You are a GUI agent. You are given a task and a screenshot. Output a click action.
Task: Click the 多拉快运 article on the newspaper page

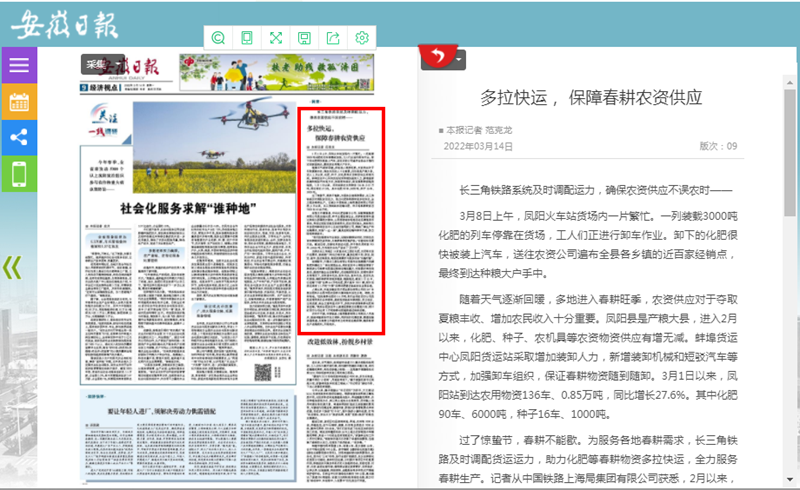pos(341,221)
